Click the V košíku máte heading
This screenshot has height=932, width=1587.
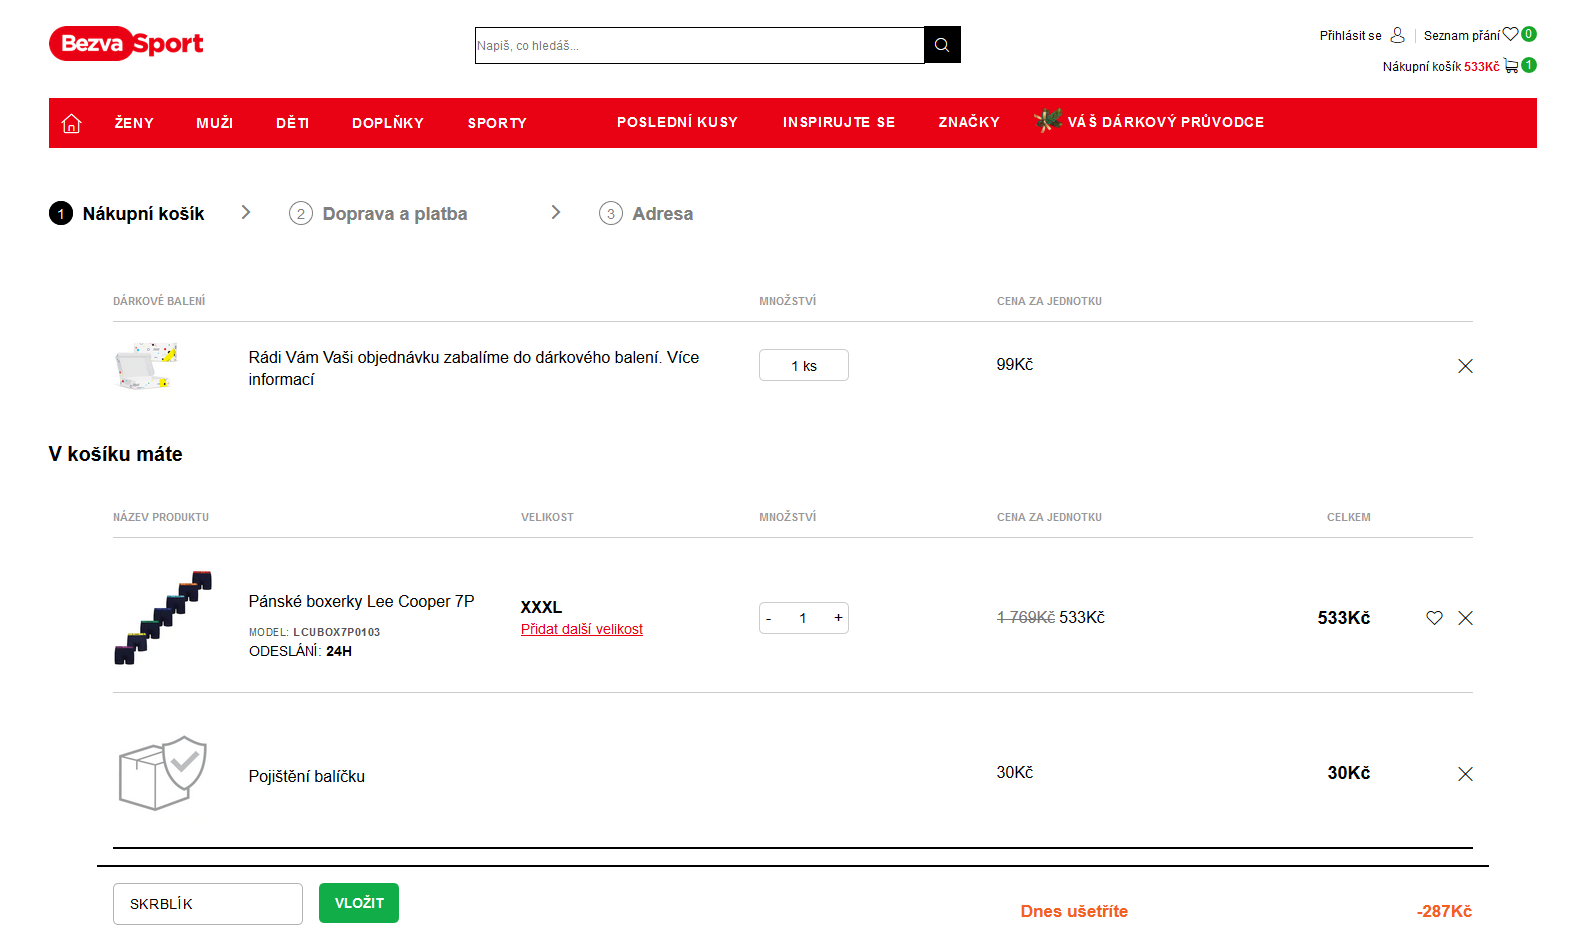pos(116,454)
